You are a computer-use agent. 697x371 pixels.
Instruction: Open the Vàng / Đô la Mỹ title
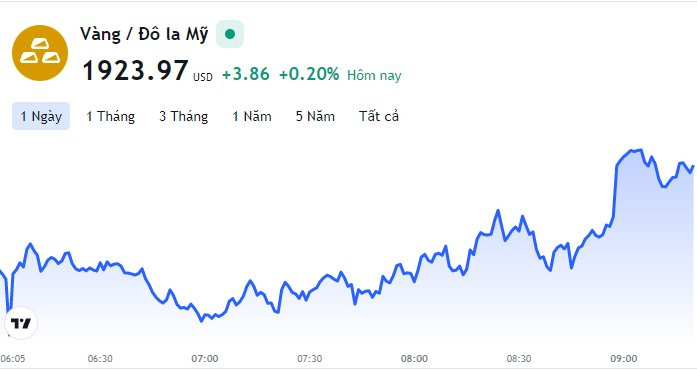click(x=144, y=34)
